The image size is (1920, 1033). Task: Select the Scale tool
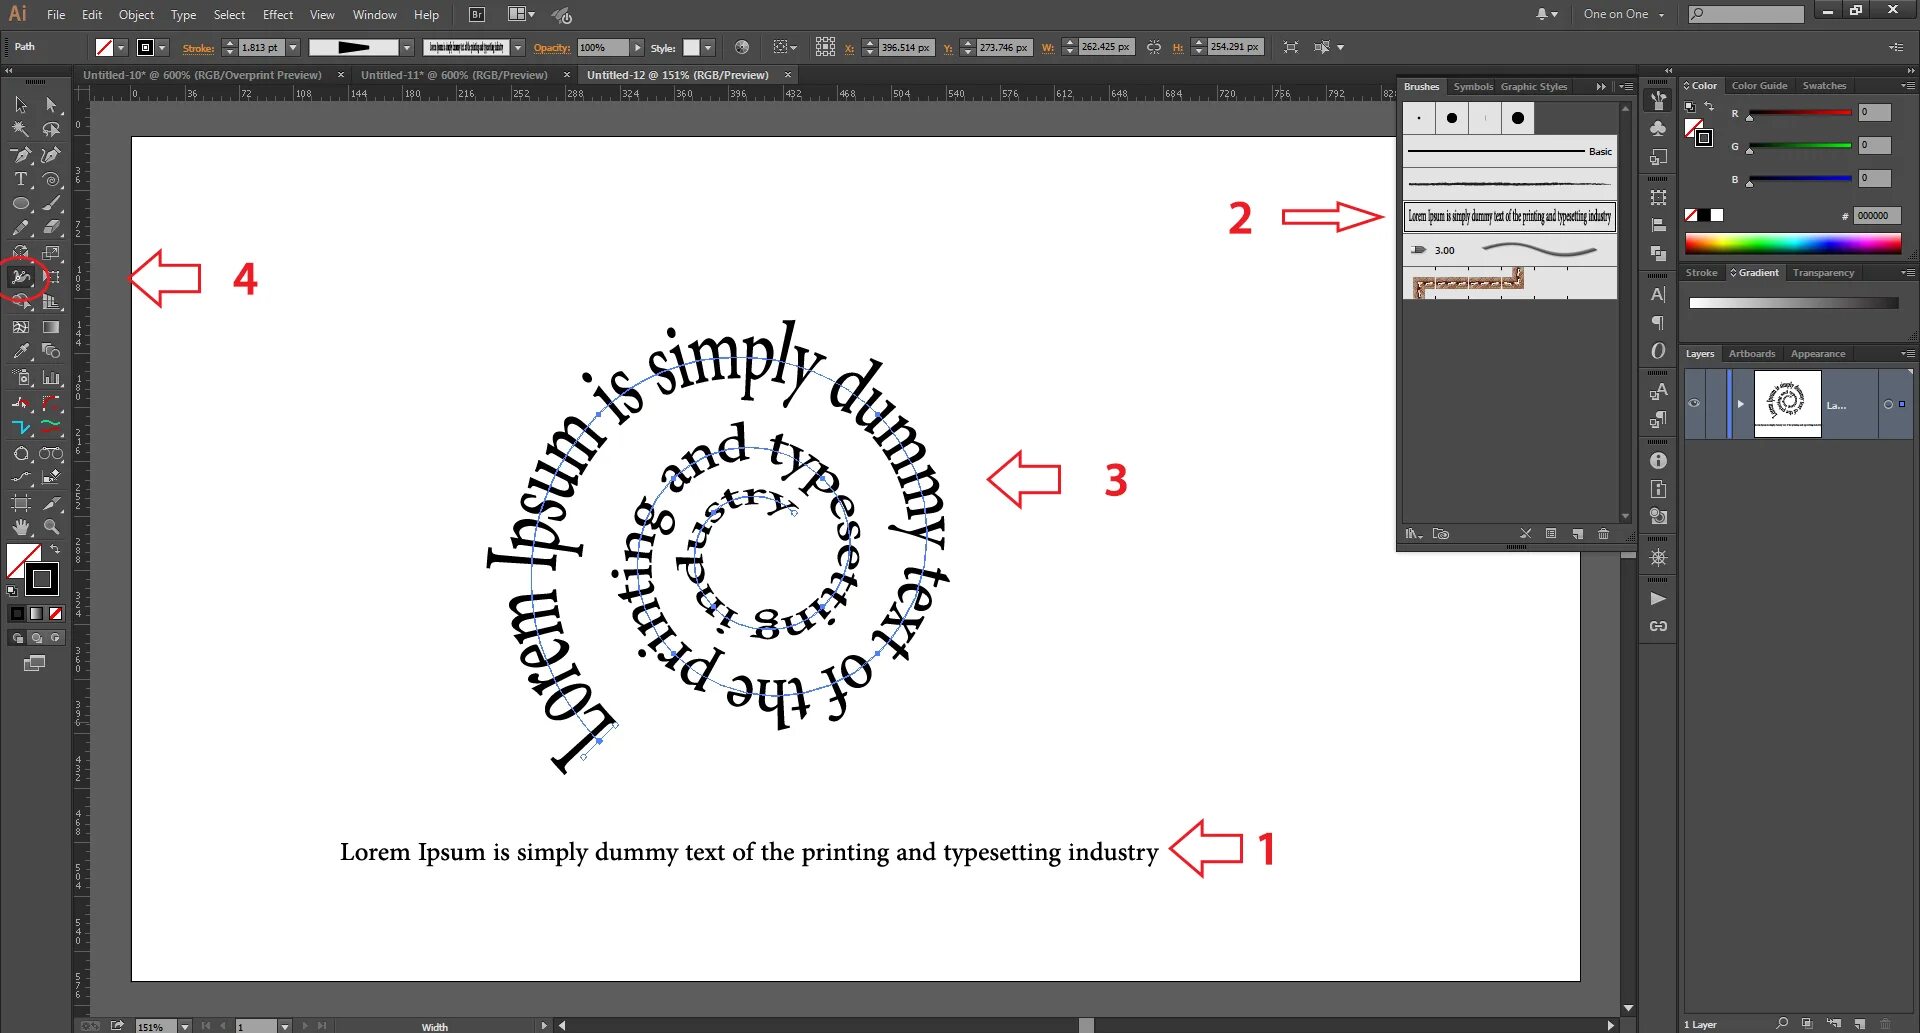pyautogui.click(x=51, y=253)
